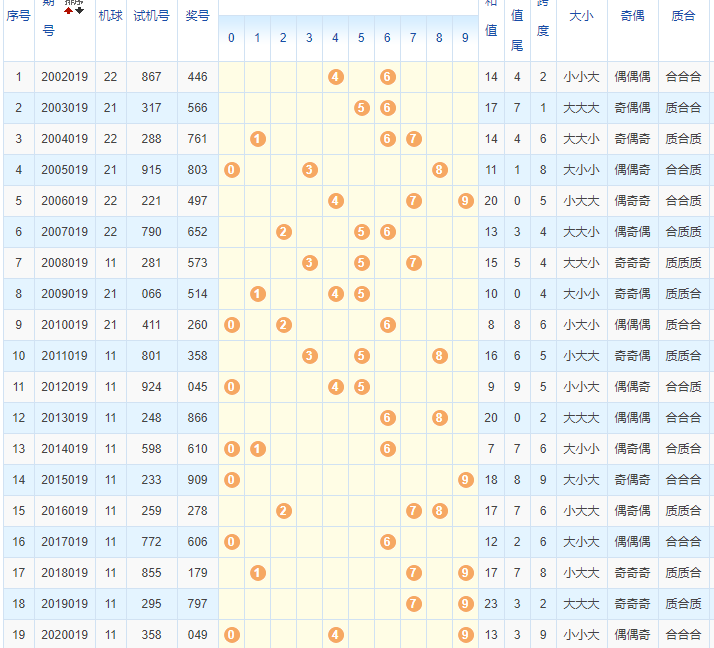Click orange ball 1 in row 2004019
Viewport: 714px width, 648px height.
(x=257, y=139)
